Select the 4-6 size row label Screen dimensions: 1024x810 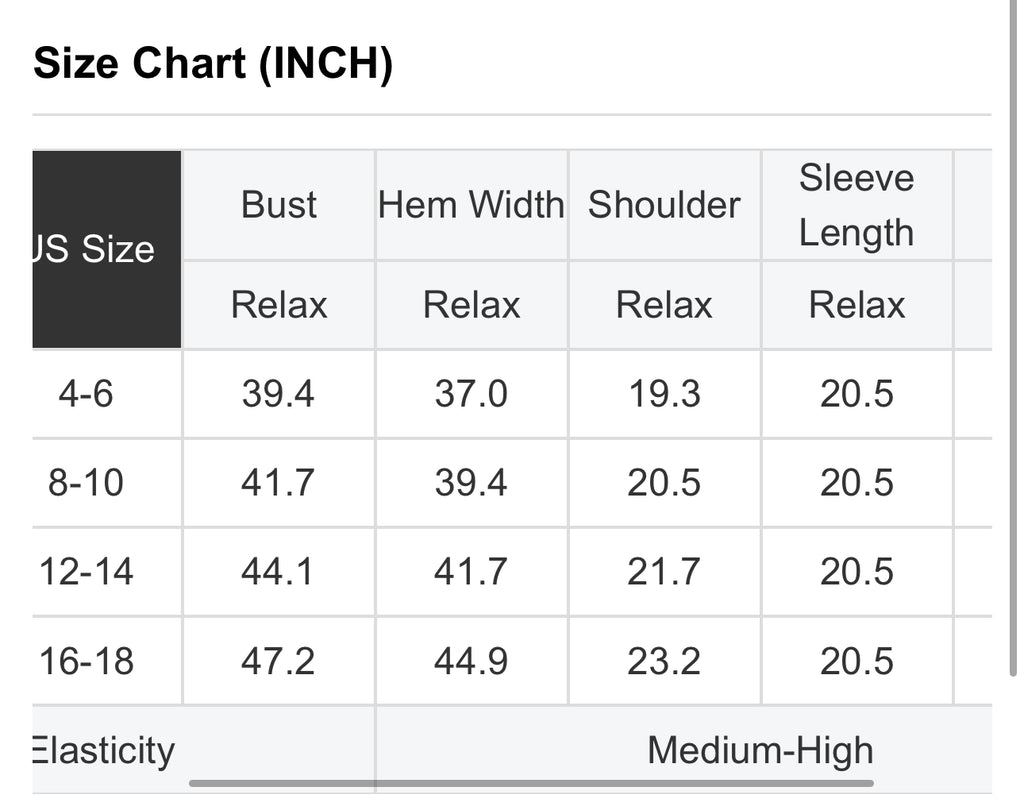(x=86, y=394)
